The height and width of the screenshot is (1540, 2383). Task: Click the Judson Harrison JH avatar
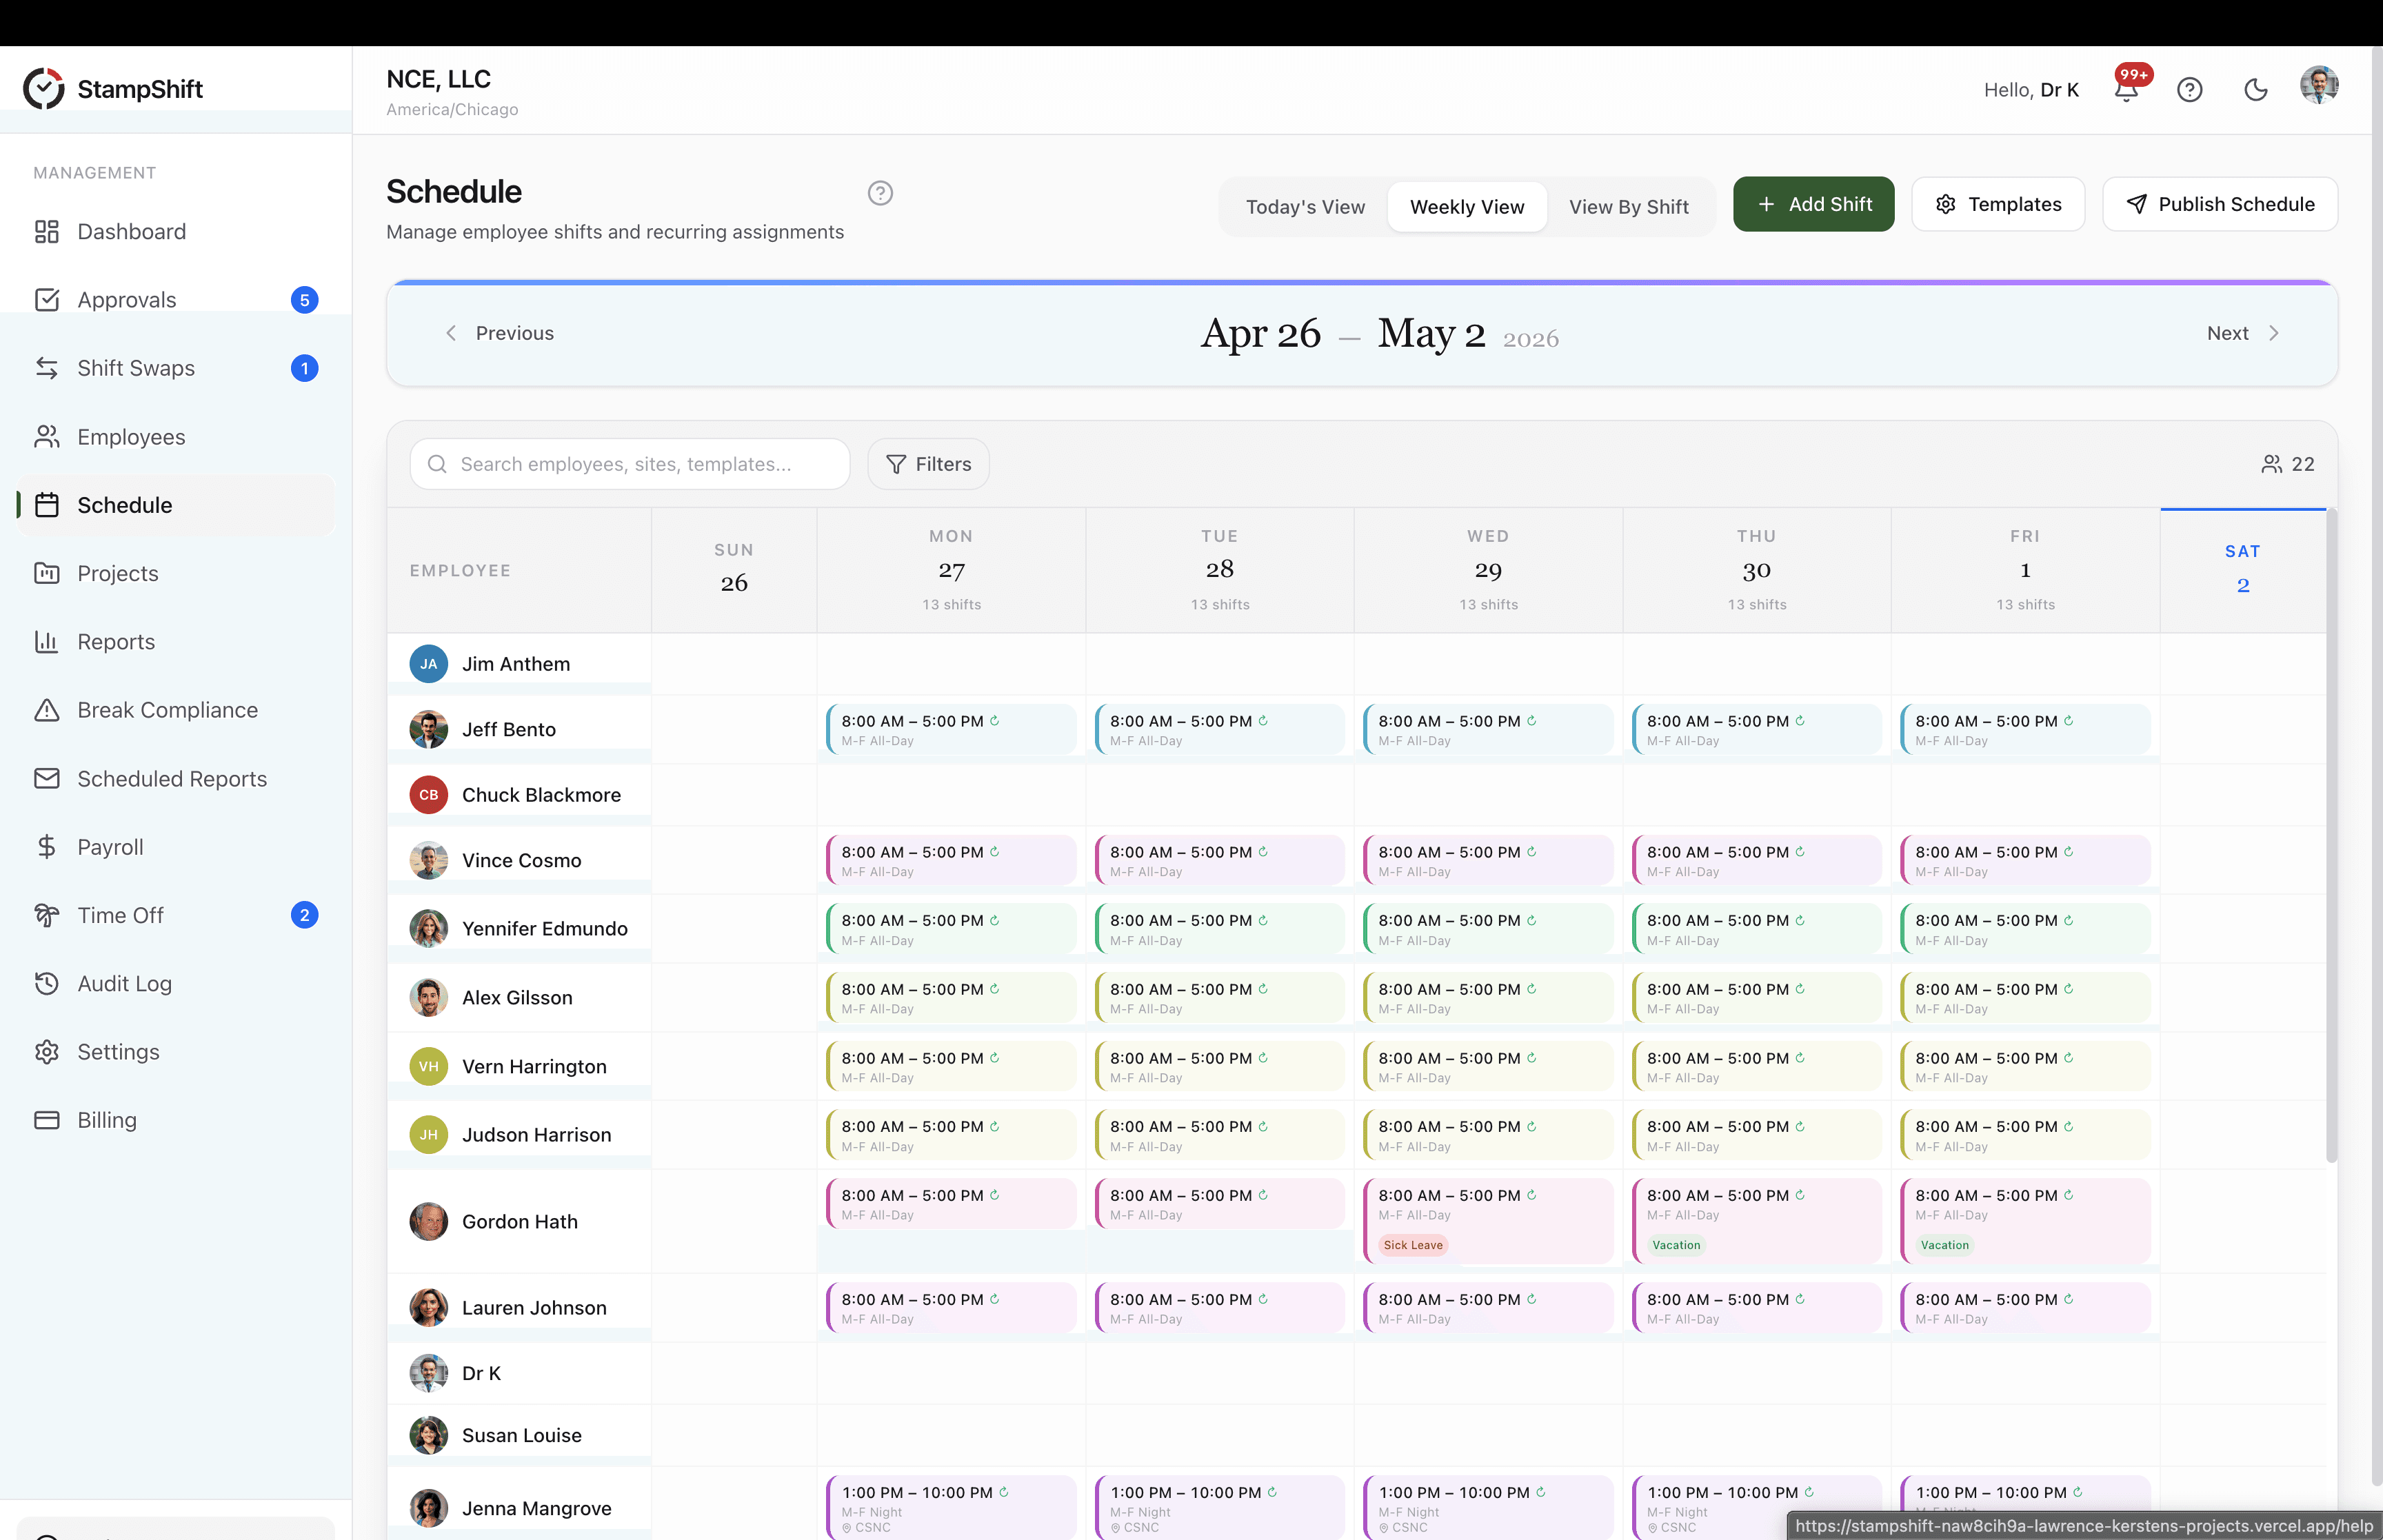[x=428, y=1135]
